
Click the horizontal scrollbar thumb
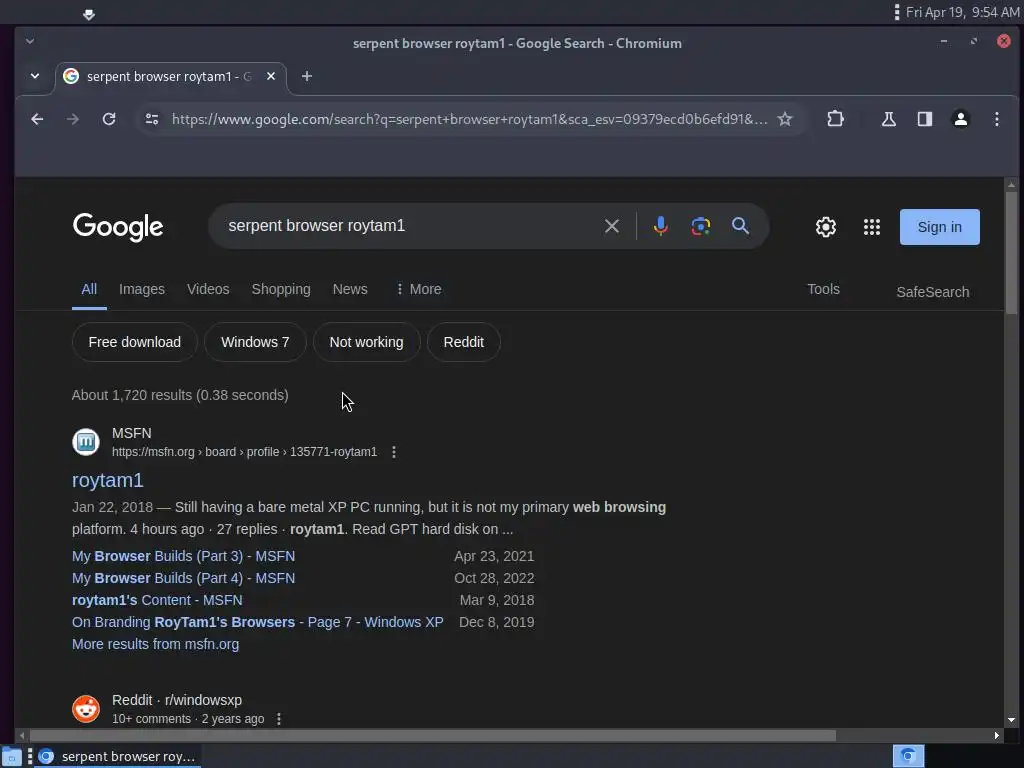[432, 735]
